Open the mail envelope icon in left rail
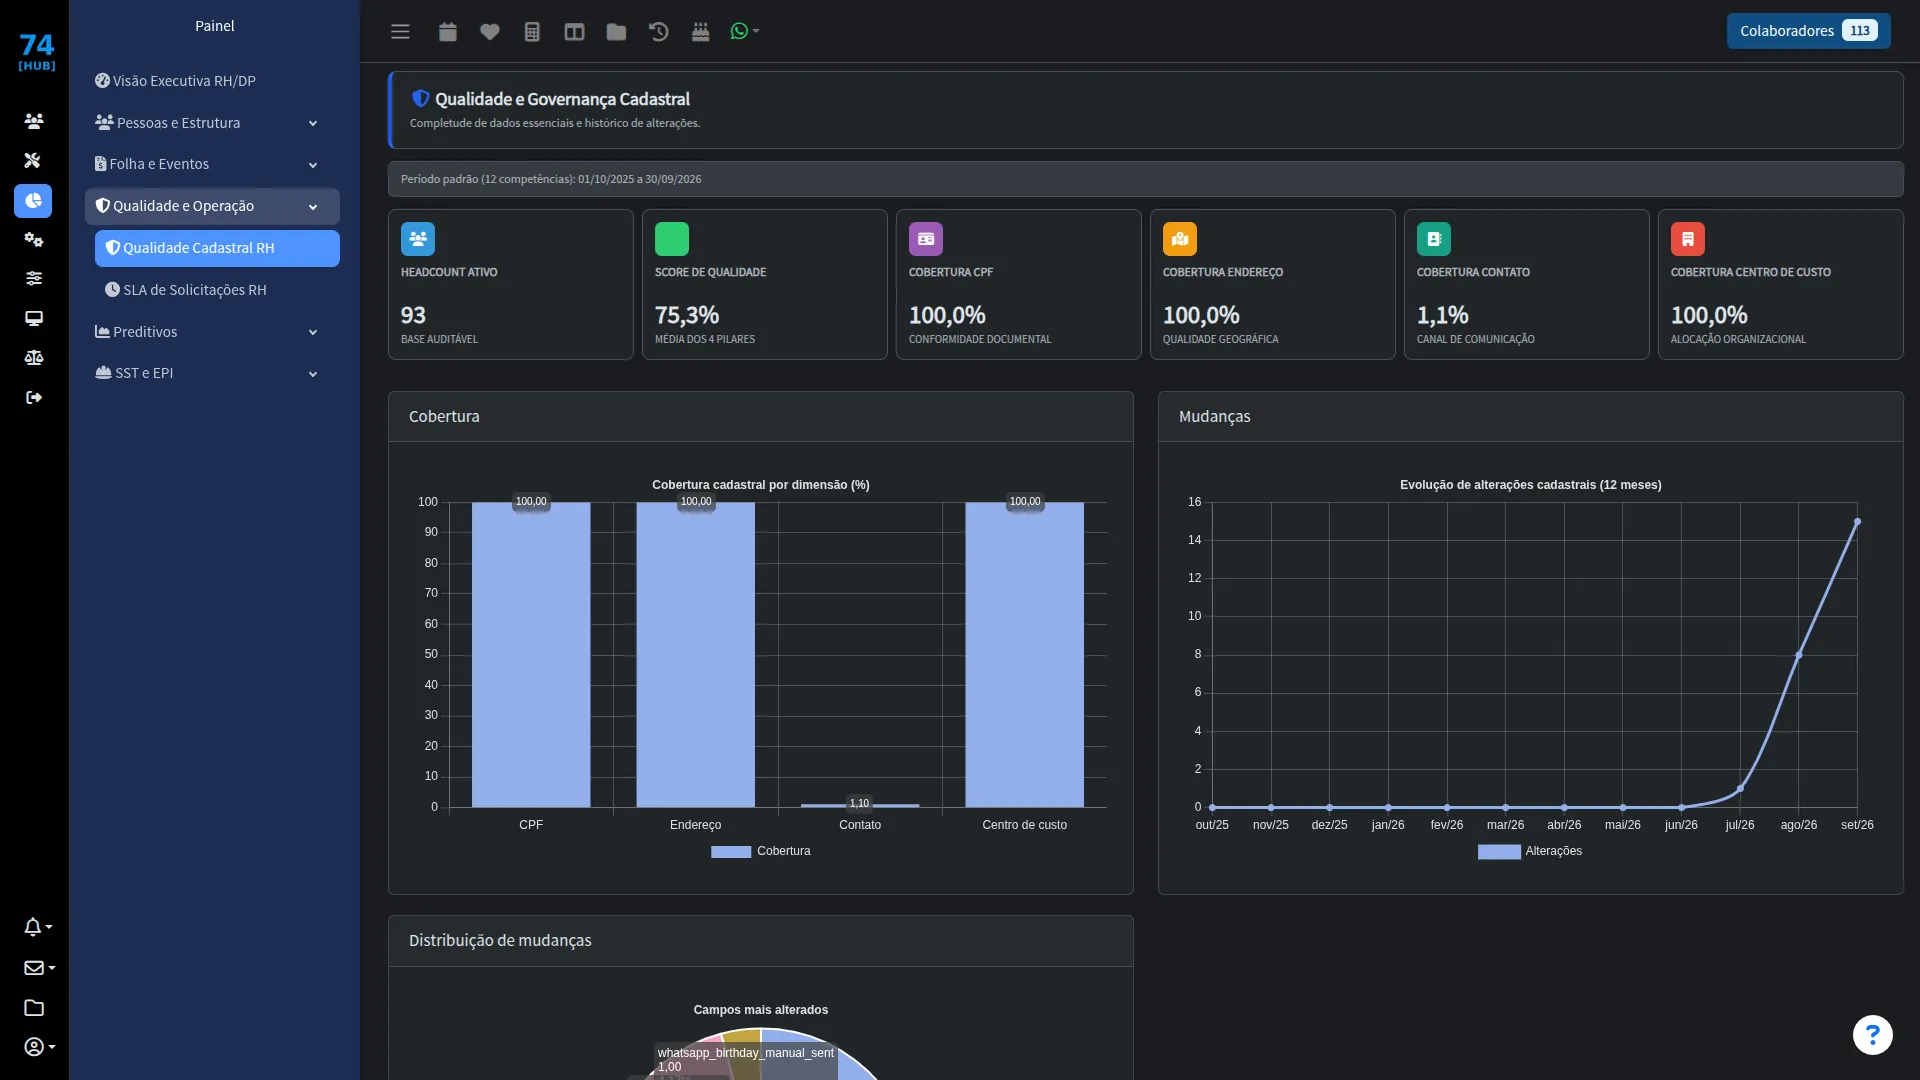The height and width of the screenshot is (1080, 1920). click(x=38, y=967)
